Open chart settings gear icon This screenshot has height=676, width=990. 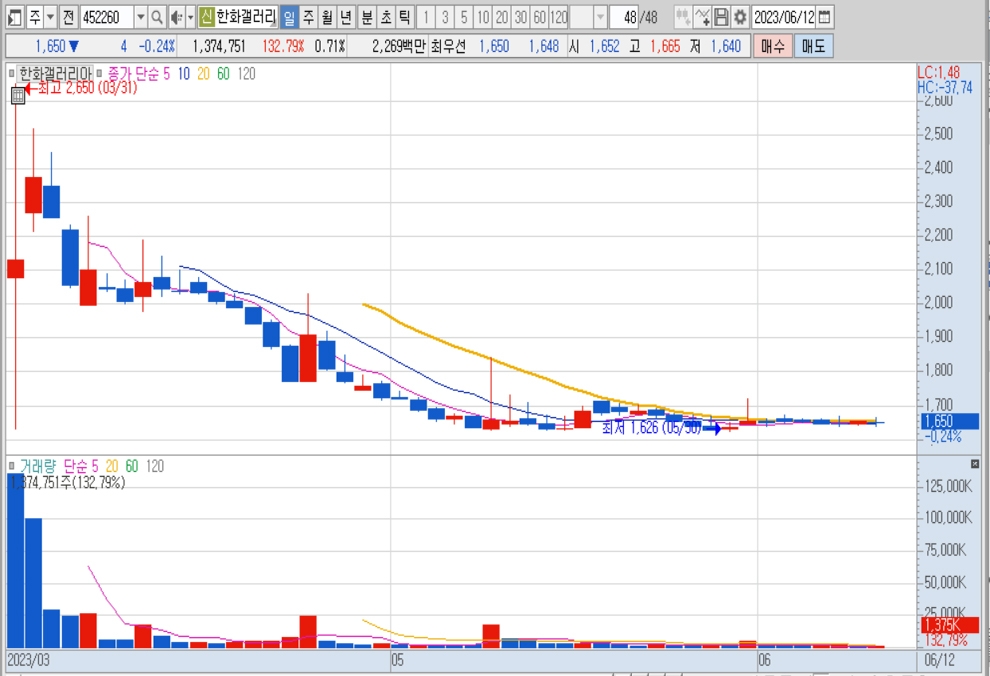[x=740, y=17]
